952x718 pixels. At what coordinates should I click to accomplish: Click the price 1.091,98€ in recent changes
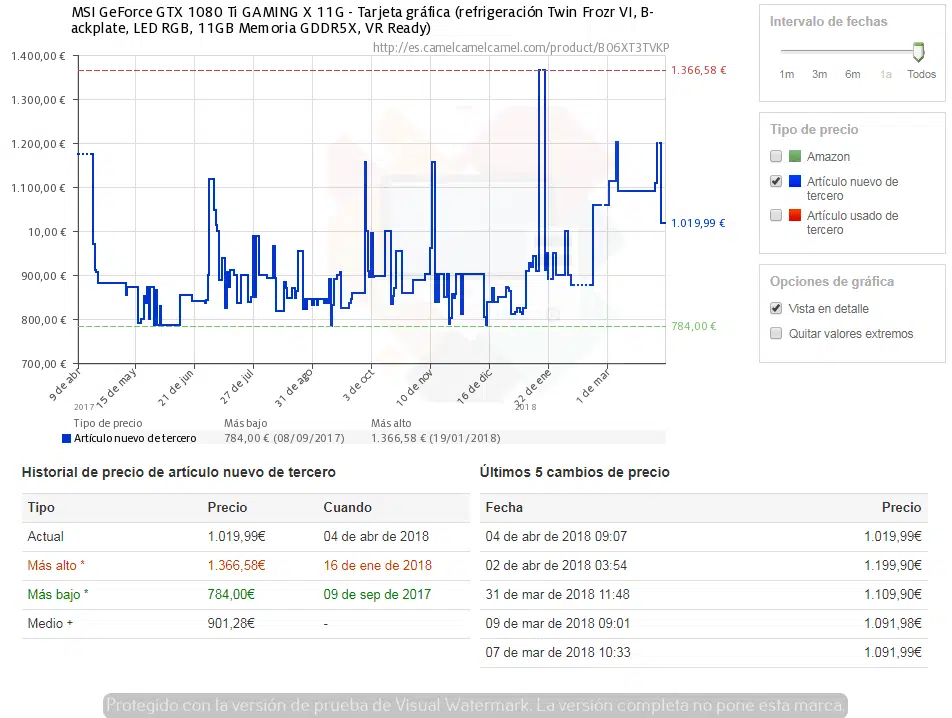pos(892,623)
